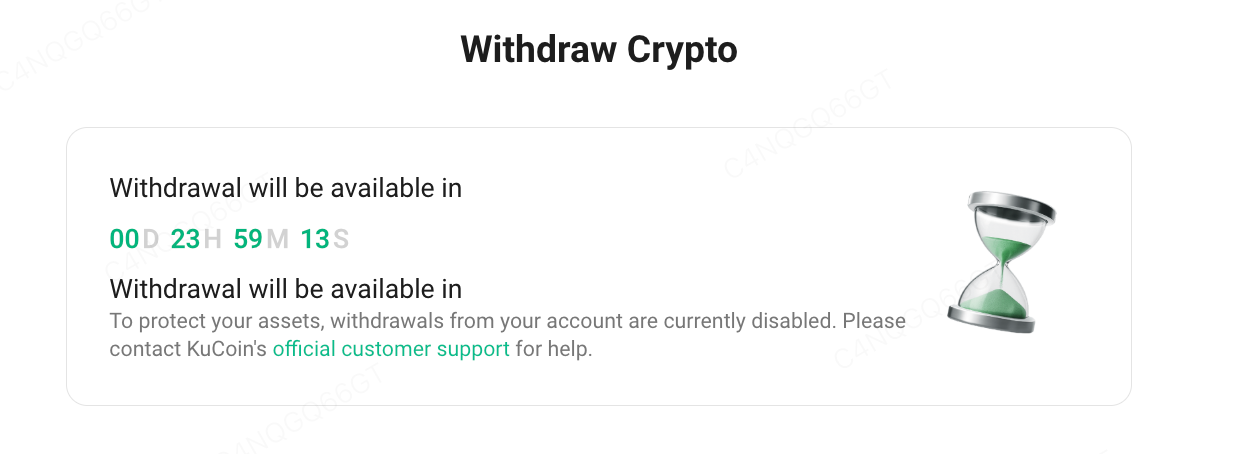
Task: Click the countdown seconds value "13"
Action: [315, 239]
